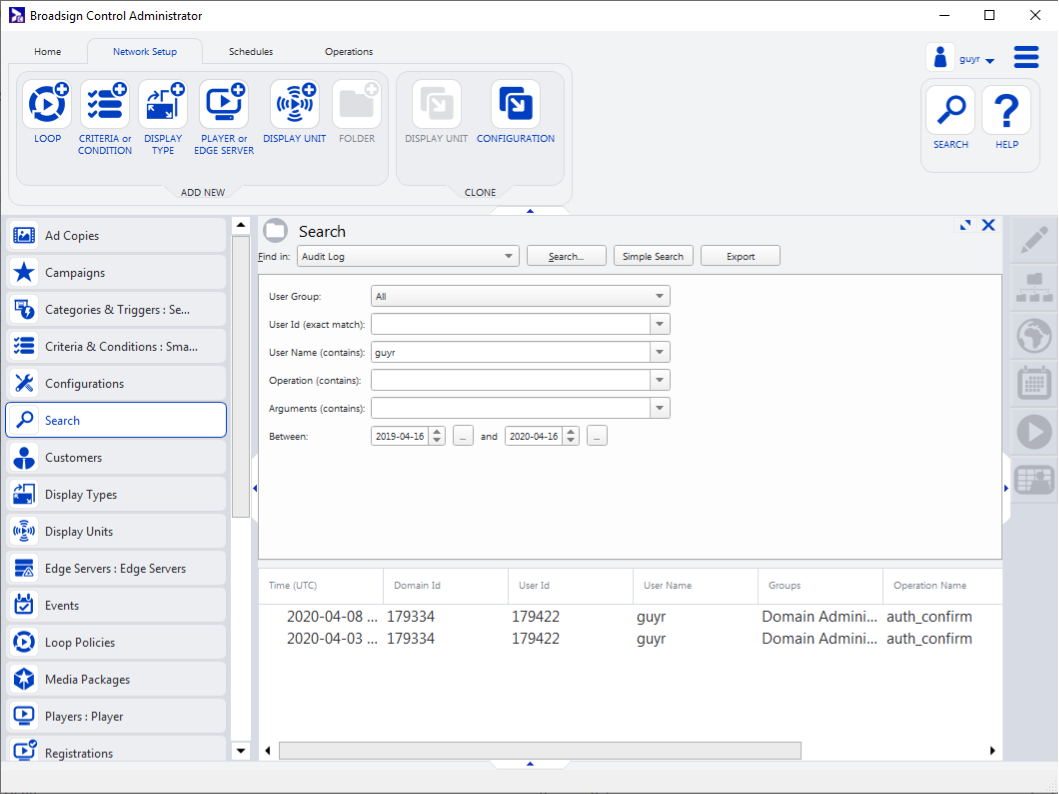Select Campaigns in the left sidebar
The height and width of the screenshot is (794, 1059).
(x=116, y=273)
